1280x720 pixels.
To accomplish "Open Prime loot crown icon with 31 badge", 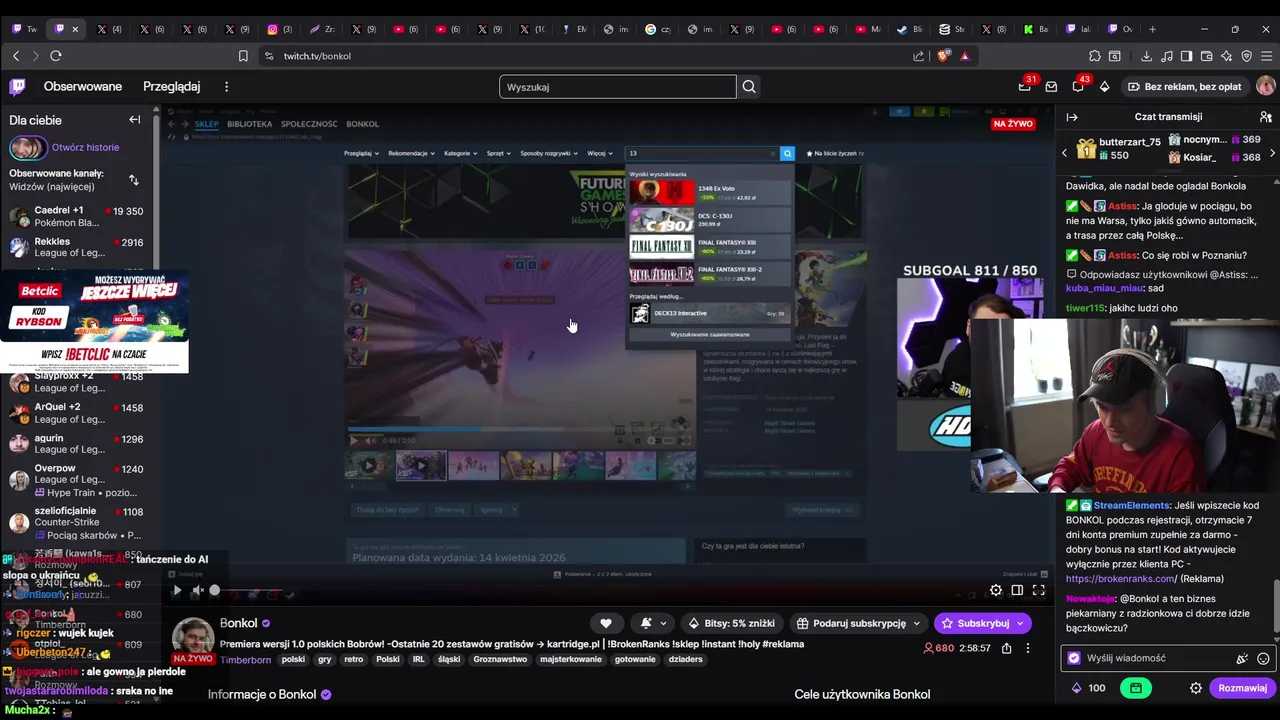I will [x=1024, y=87].
